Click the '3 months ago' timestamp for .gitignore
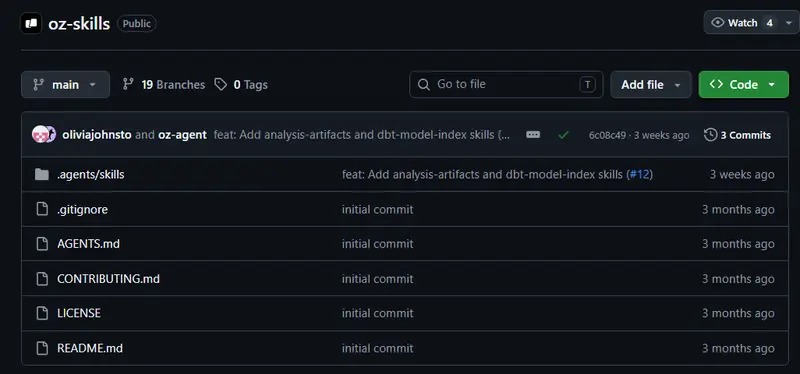800x374 pixels. click(x=738, y=210)
